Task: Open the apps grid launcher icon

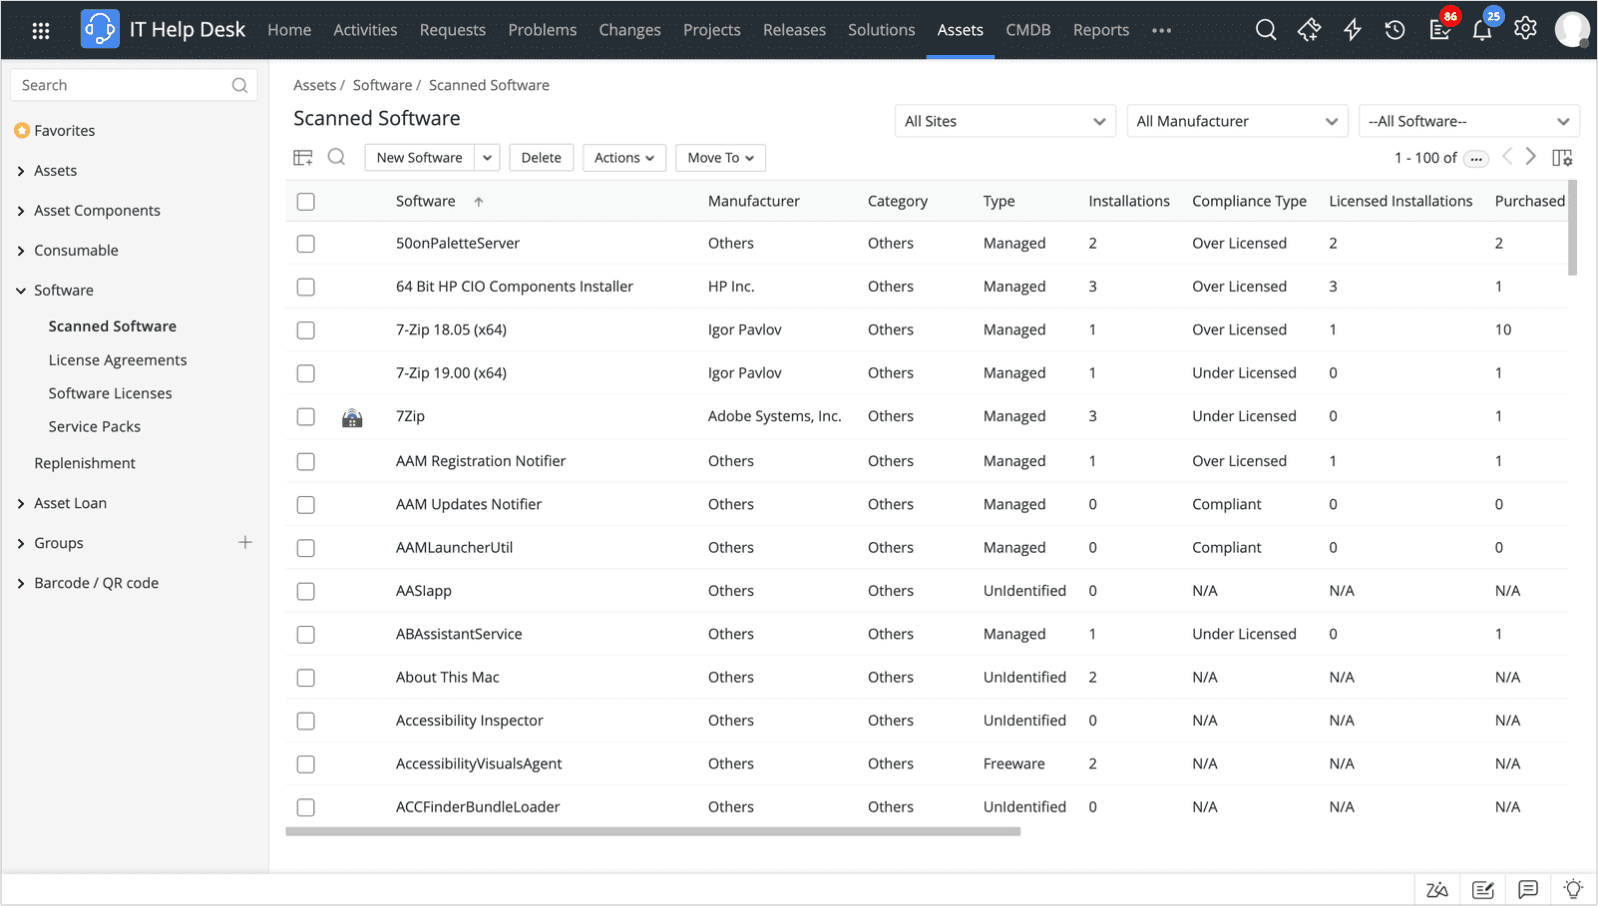Action: coord(41,31)
